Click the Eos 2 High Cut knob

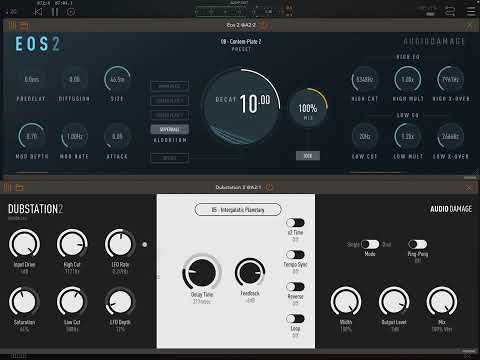[x=365, y=79]
